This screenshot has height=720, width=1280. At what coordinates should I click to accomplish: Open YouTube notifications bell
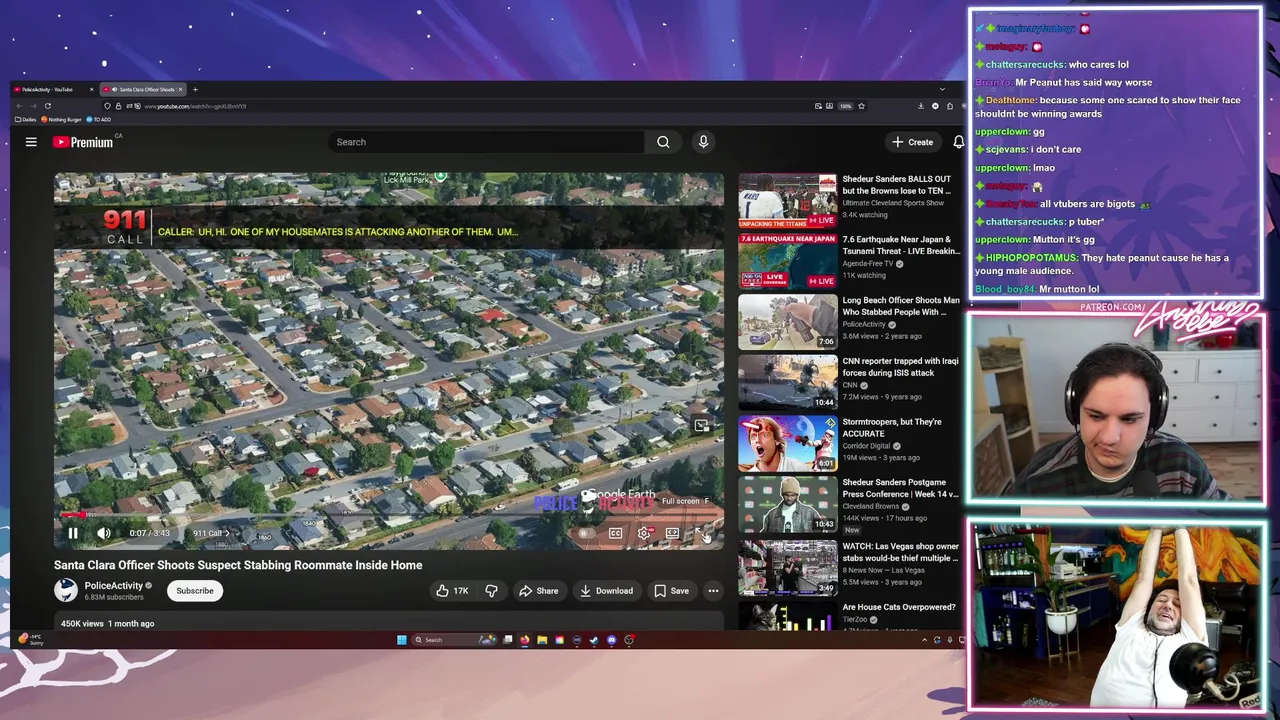point(958,142)
